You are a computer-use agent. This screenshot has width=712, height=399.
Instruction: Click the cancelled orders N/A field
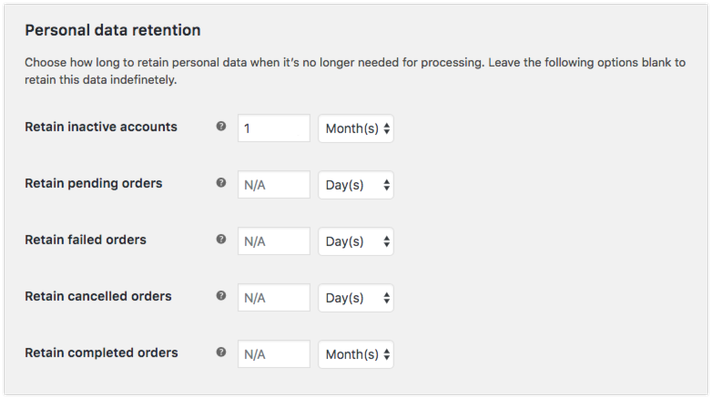point(274,298)
